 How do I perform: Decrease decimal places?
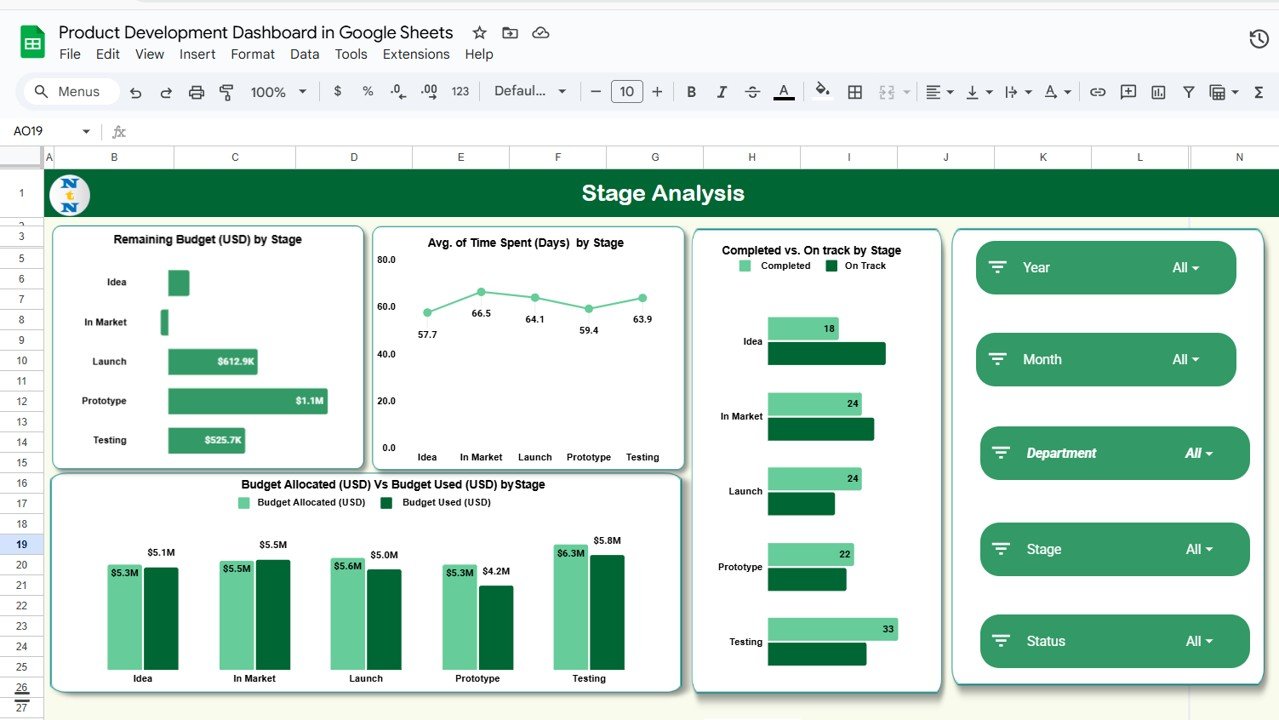396,91
